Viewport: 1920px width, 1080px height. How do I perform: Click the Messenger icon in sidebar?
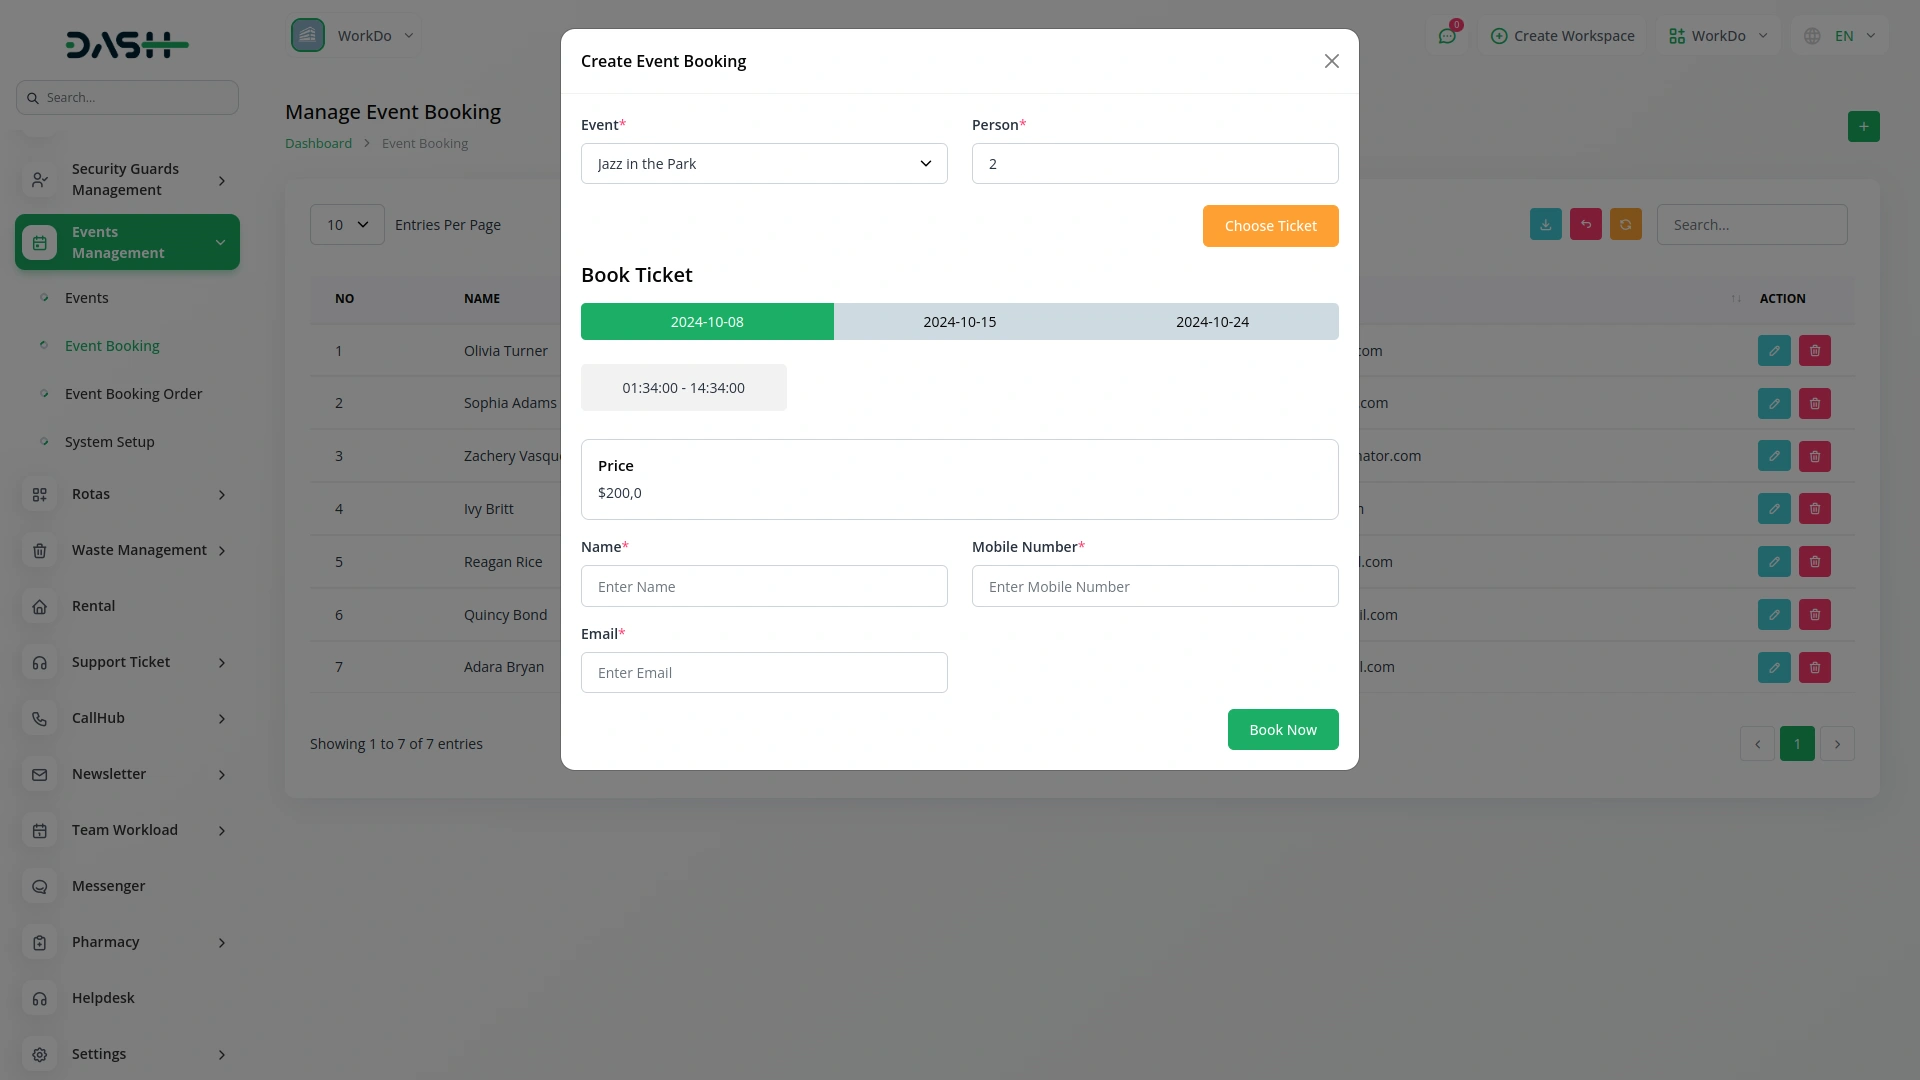click(40, 886)
